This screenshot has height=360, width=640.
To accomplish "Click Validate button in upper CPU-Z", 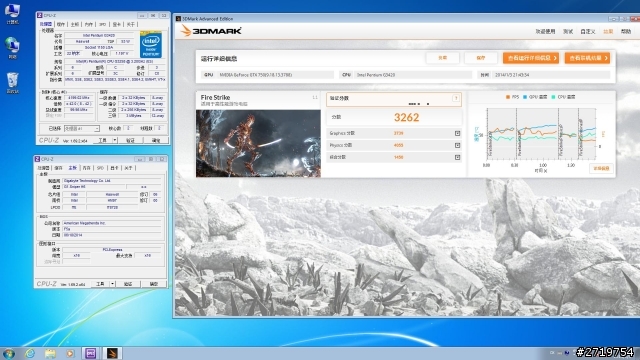I will tap(130, 140).
